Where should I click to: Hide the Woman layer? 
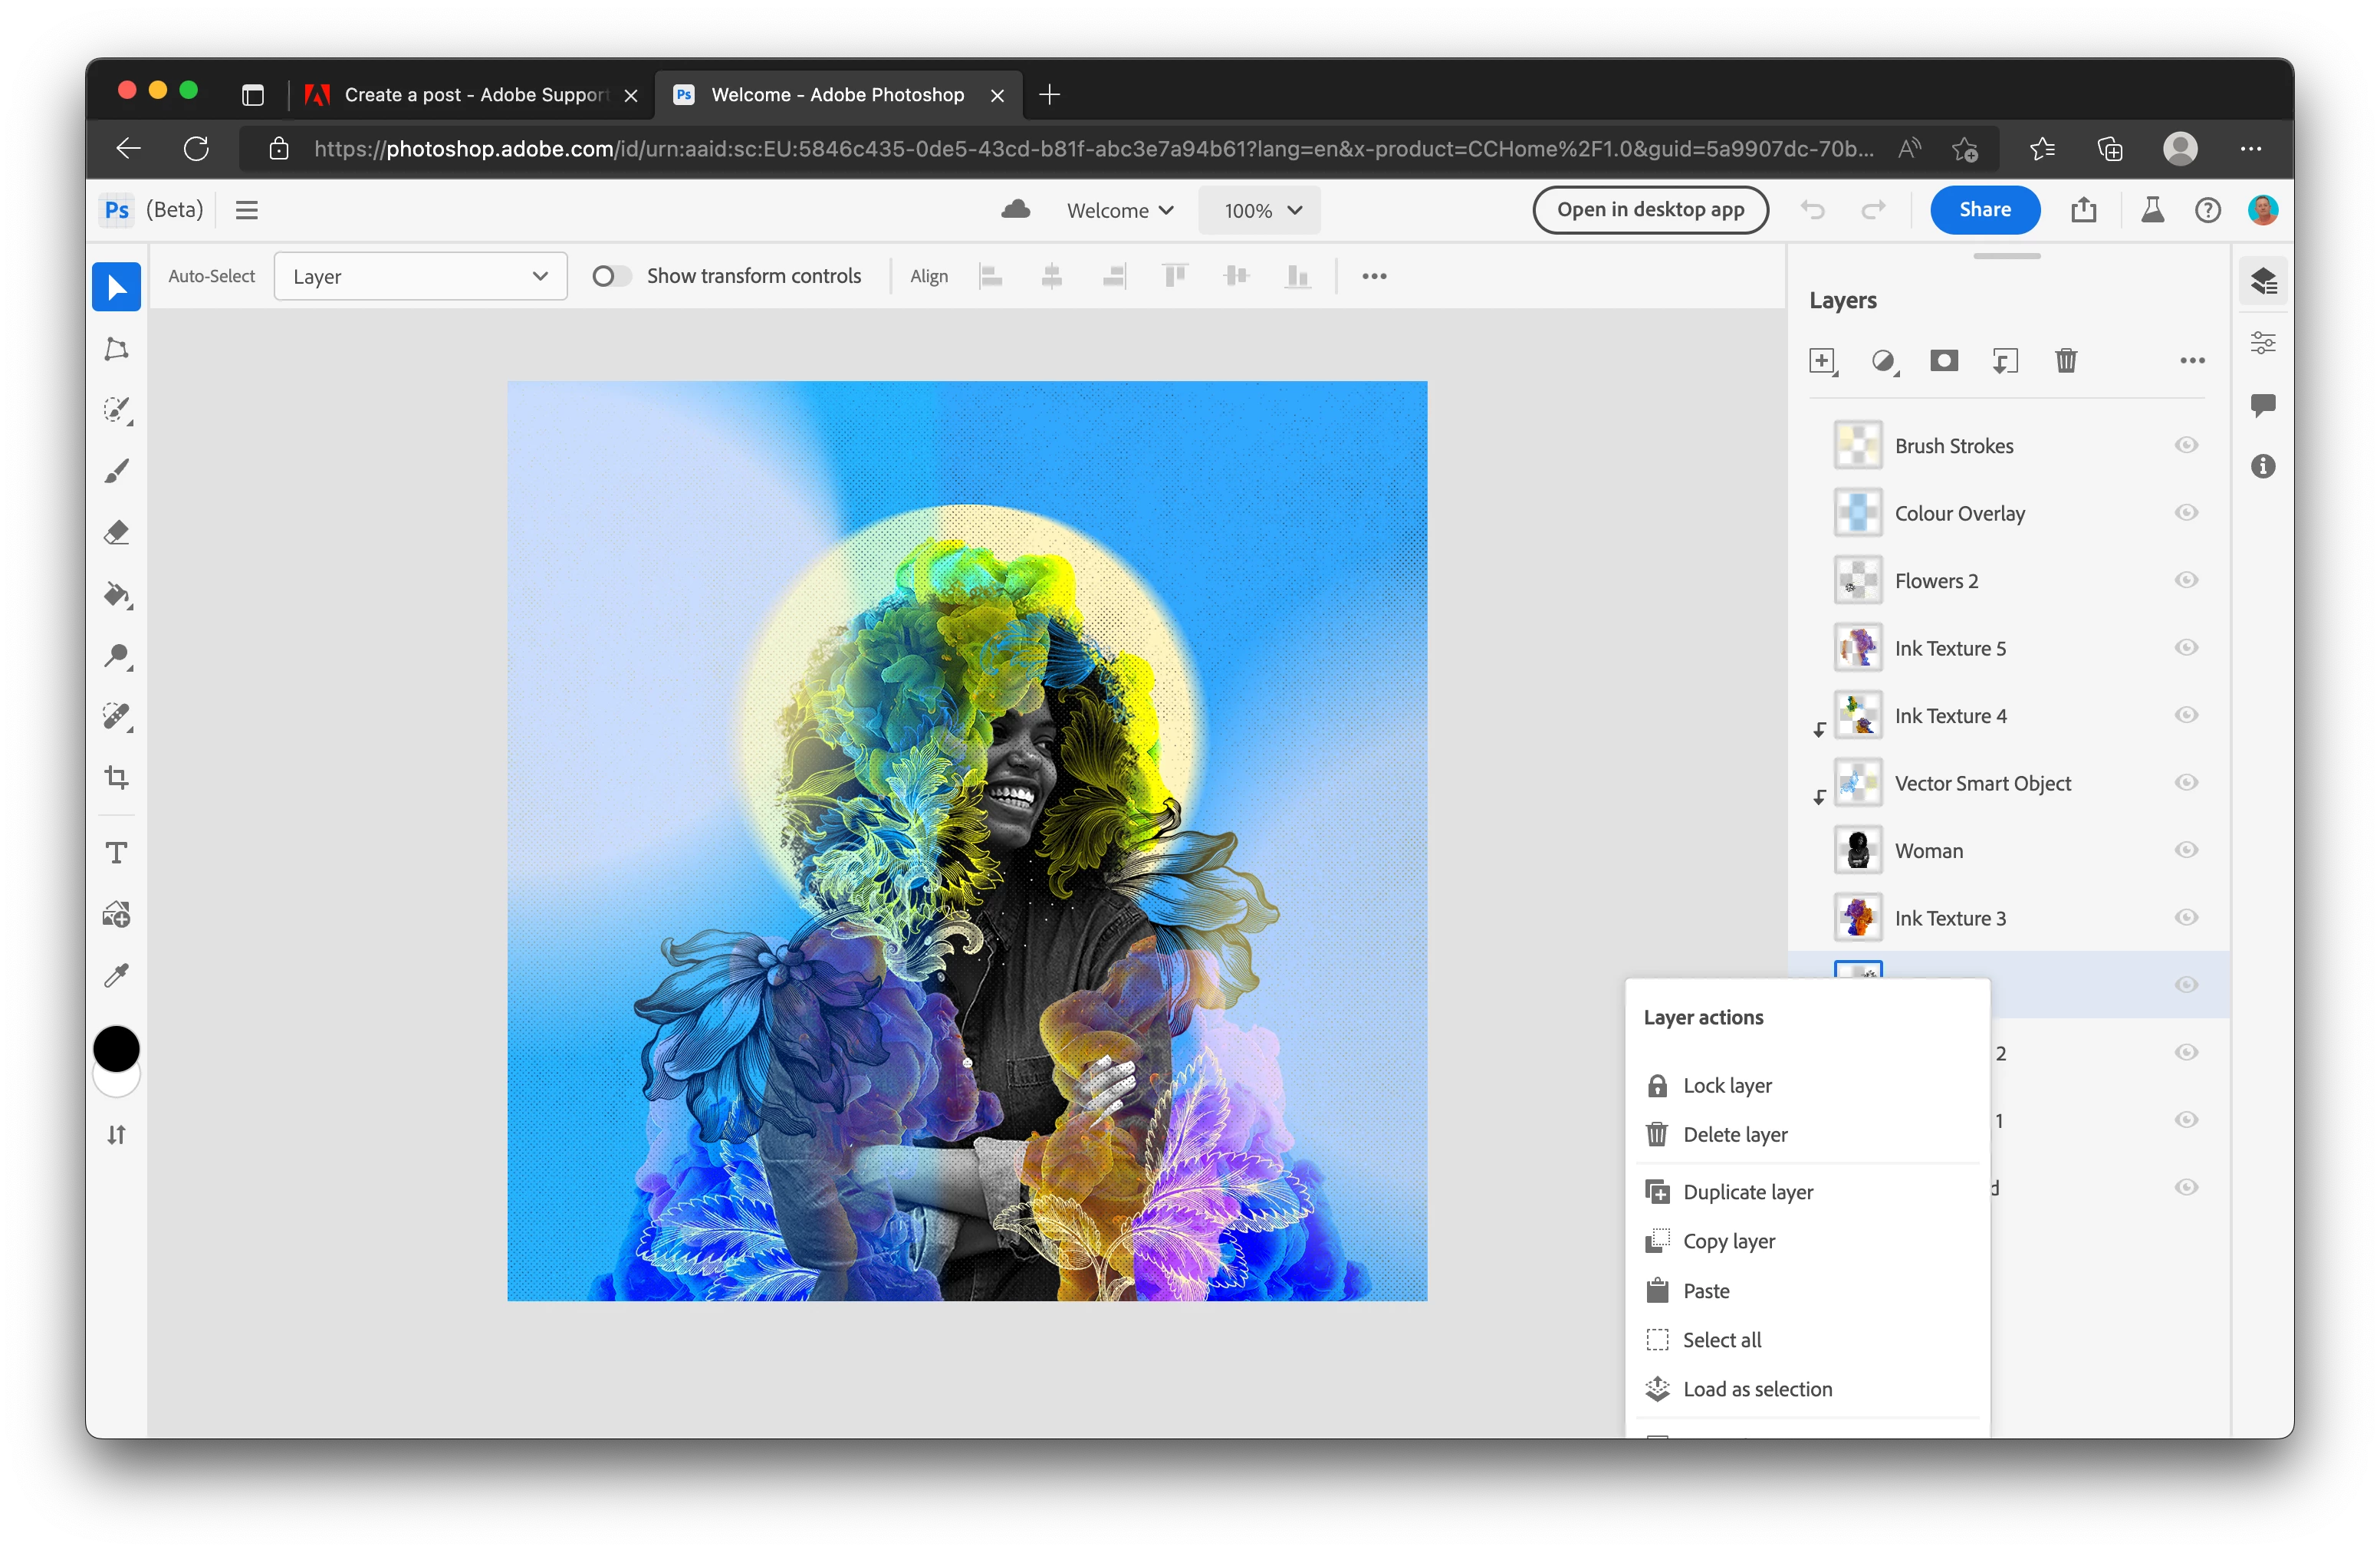[2186, 850]
